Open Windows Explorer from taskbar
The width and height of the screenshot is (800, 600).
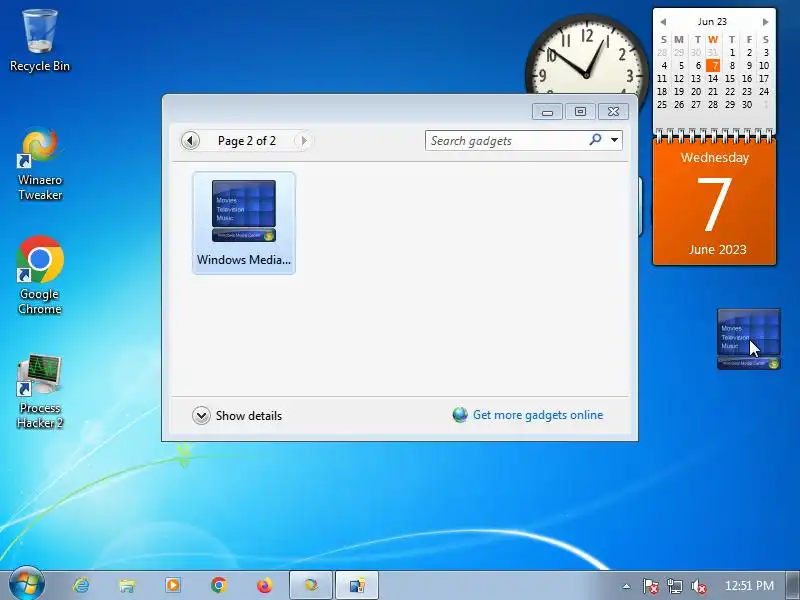tap(127, 585)
